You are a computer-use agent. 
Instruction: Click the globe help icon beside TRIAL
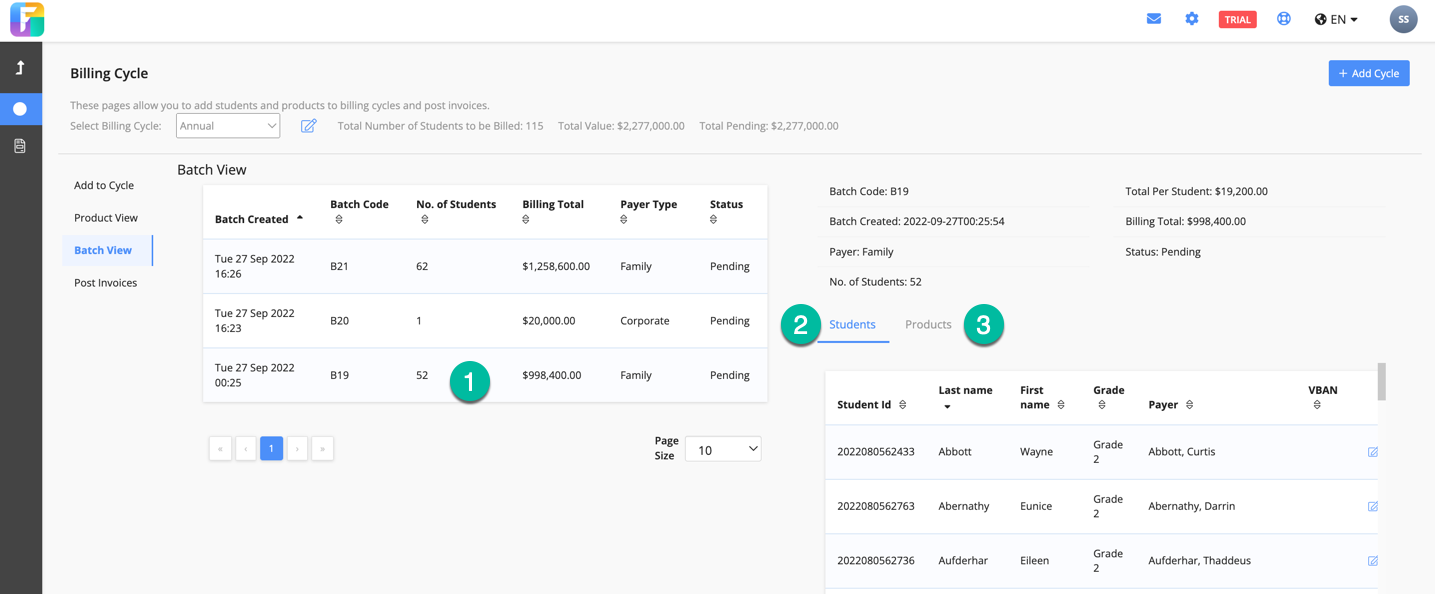[1283, 19]
